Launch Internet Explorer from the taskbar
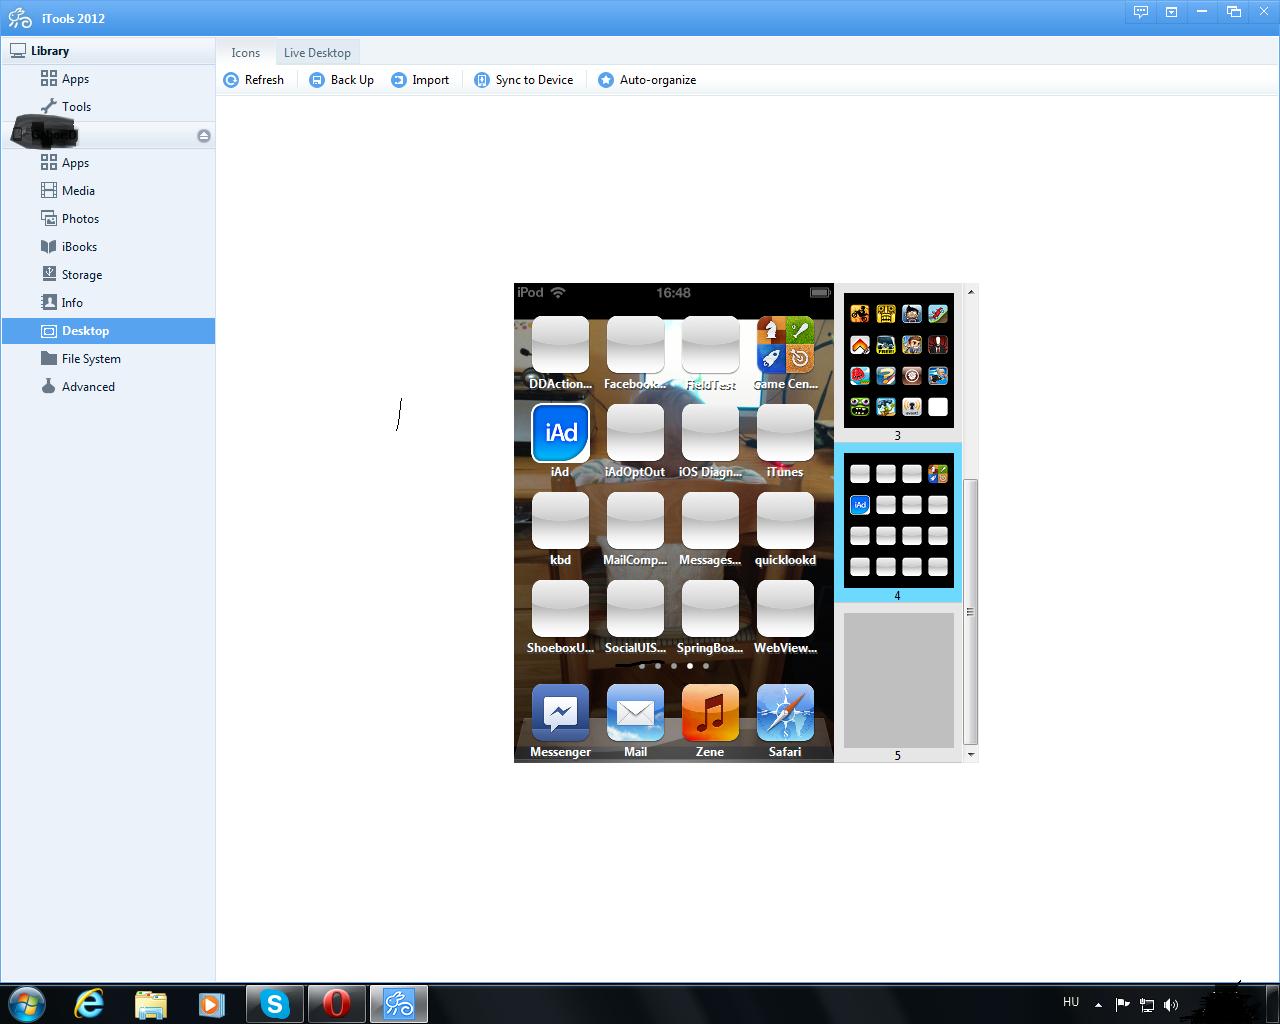The width and height of the screenshot is (1280, 1024). (90, 1004)
